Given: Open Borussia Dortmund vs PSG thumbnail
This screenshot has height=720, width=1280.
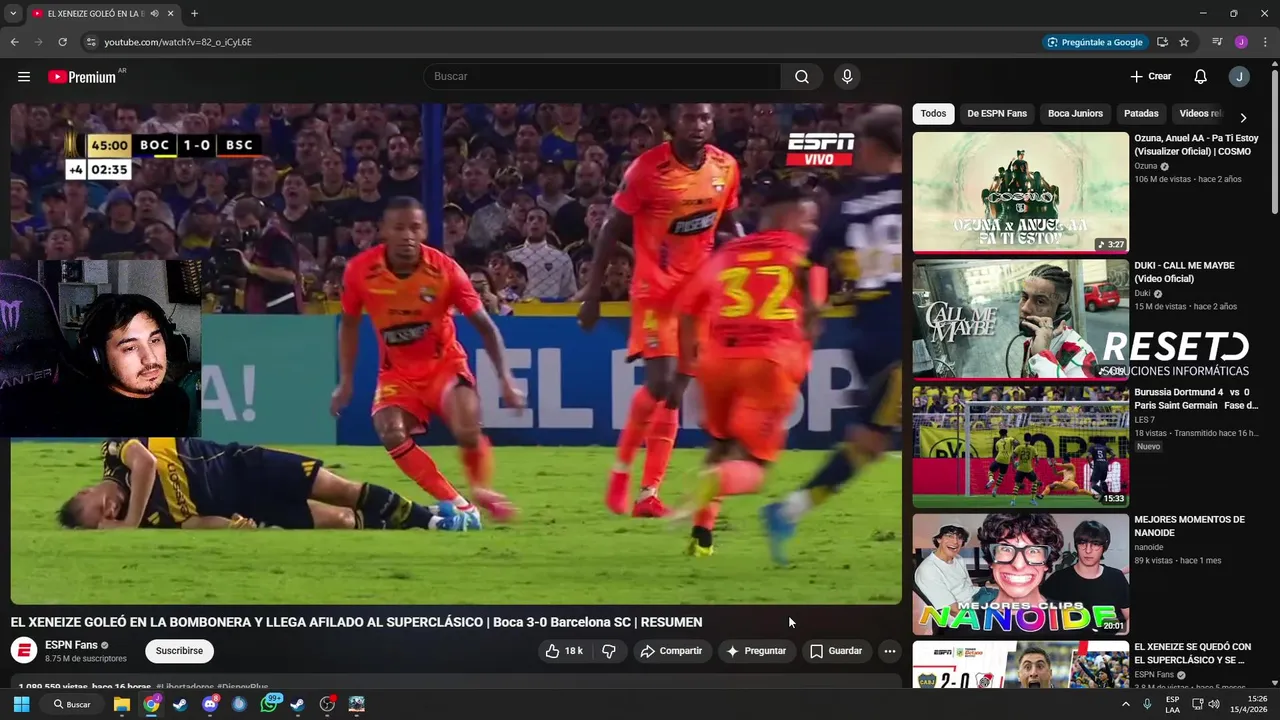Looking at the screenshot, I should [1020, 447].
